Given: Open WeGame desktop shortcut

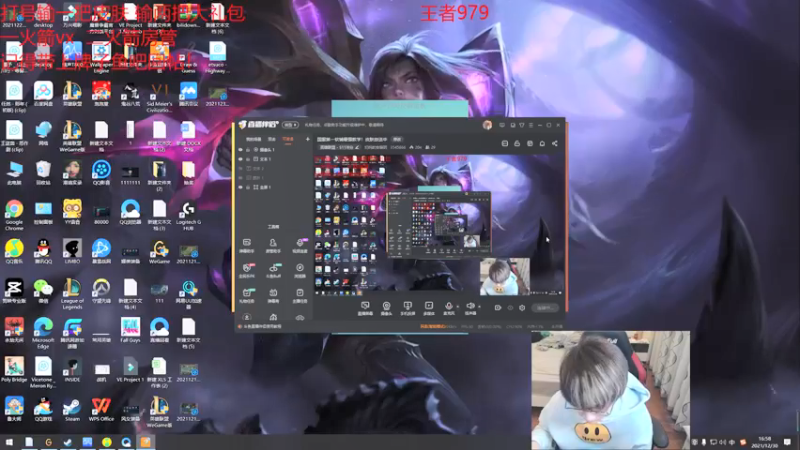Looking at the screenshot, I should 159,252.
